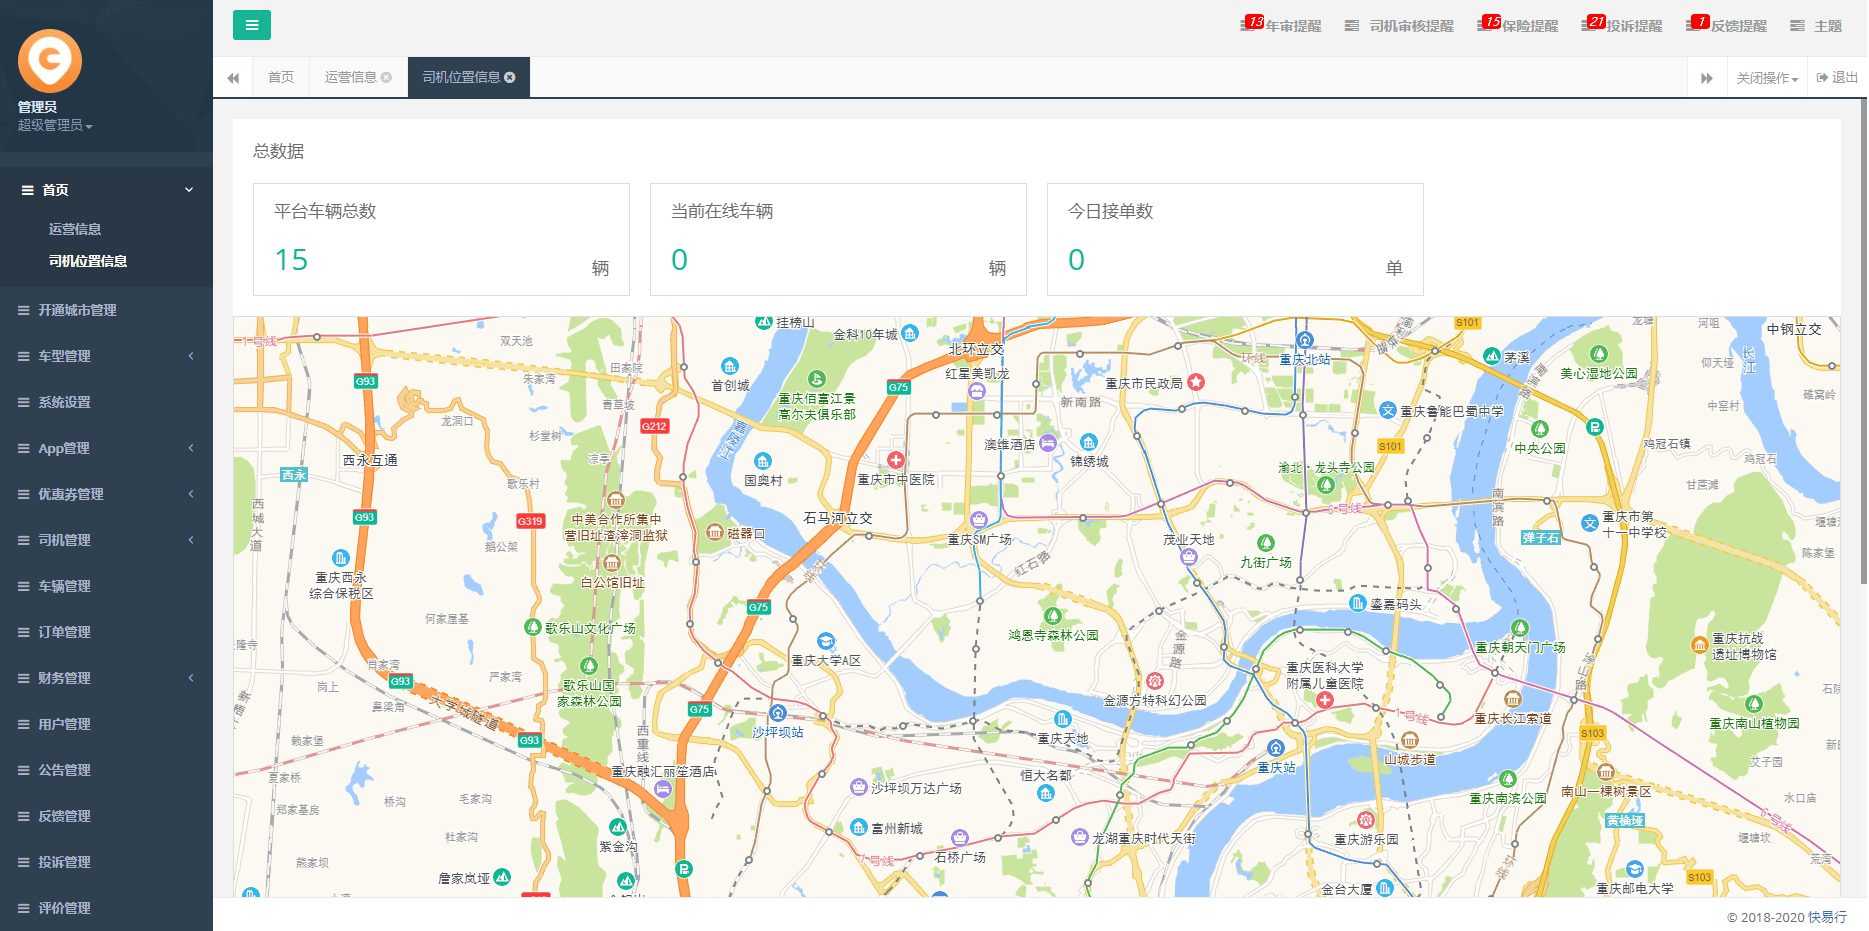Click the 公告管理 menu icon
Image resolution: width=1869 pixels, height=931 pixels.
click(x=23, y=770)
